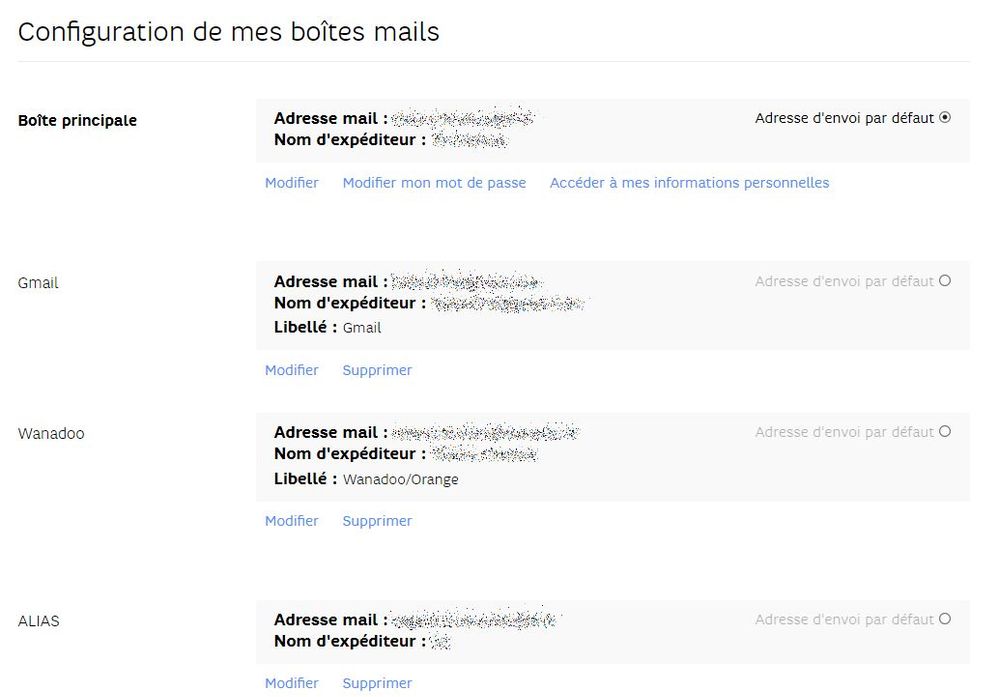
Task: Click the 'Boîte principale' section label
Action: pyautogui.click(x=78, y=121)
